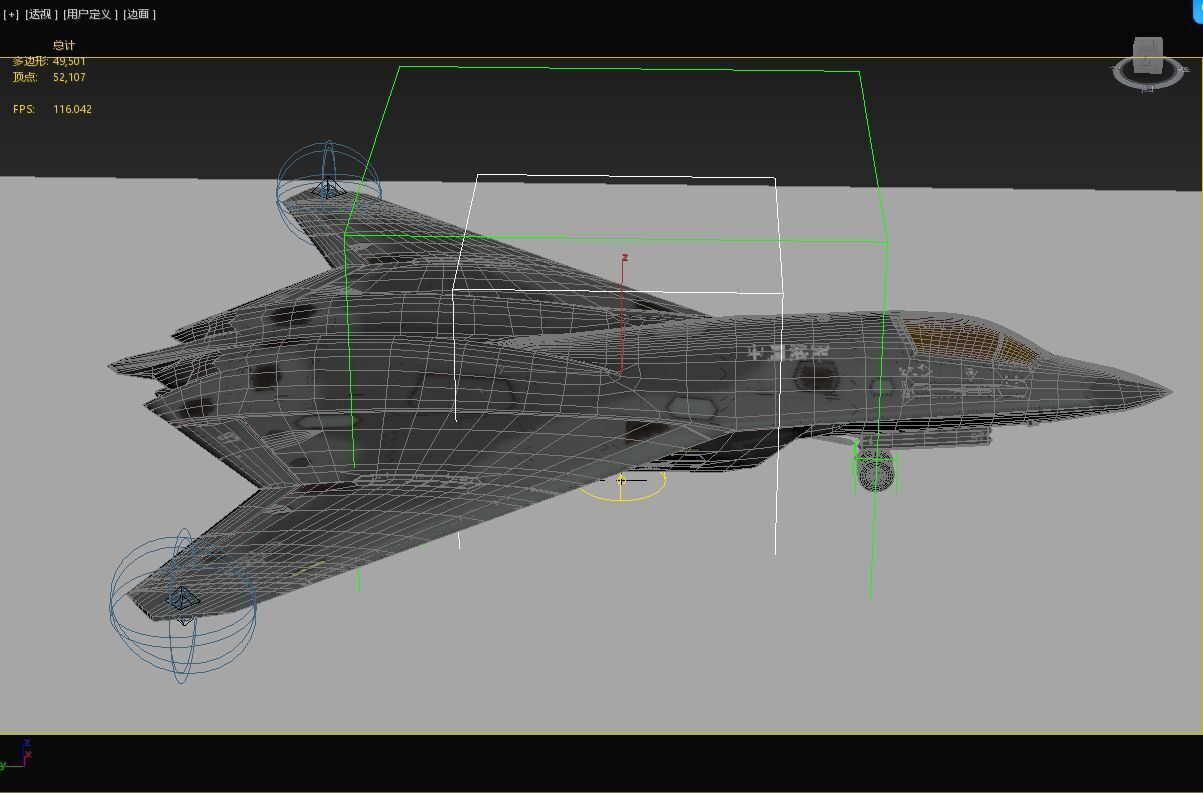Select the aircraft cockpit canopy
The height and width of the screenshot is (793, 1203).
coord(972,341)
